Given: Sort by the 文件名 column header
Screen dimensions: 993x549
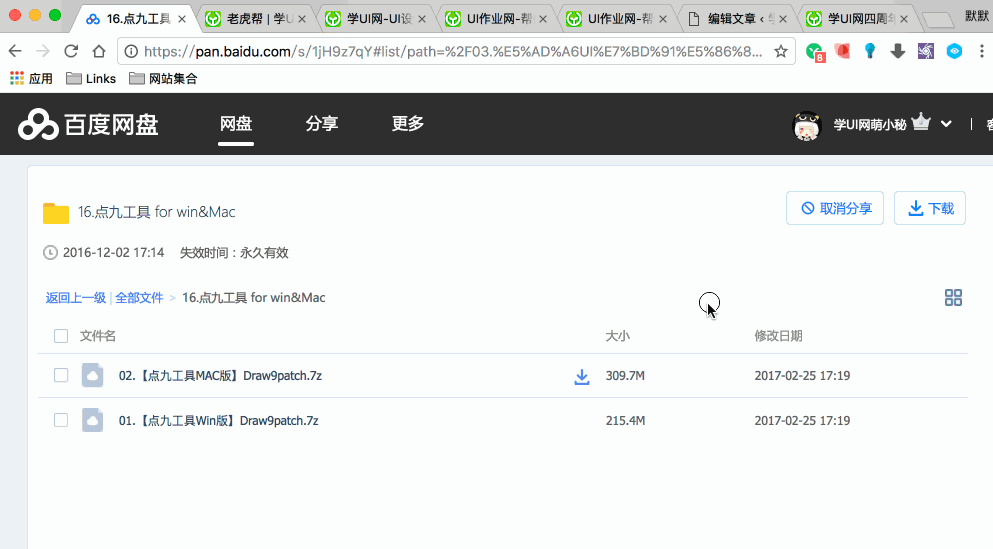Looking at the screenshot, I should (x=98, y=336).
